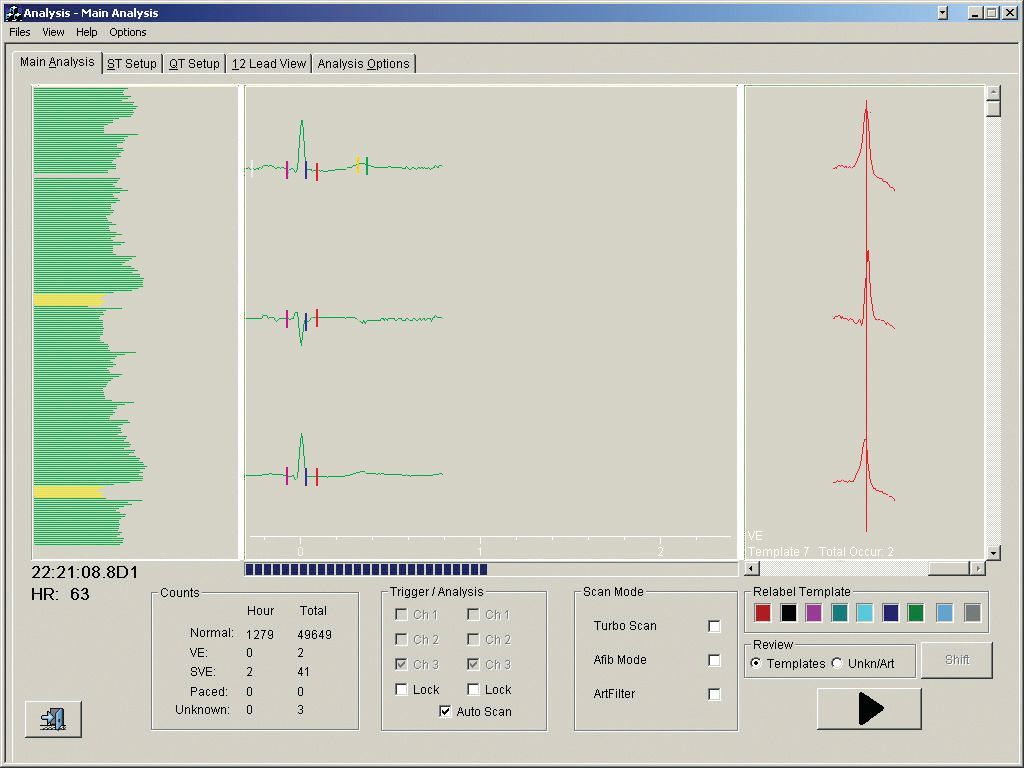Toggle the ArtFilter checkbox

pos(714,694)
